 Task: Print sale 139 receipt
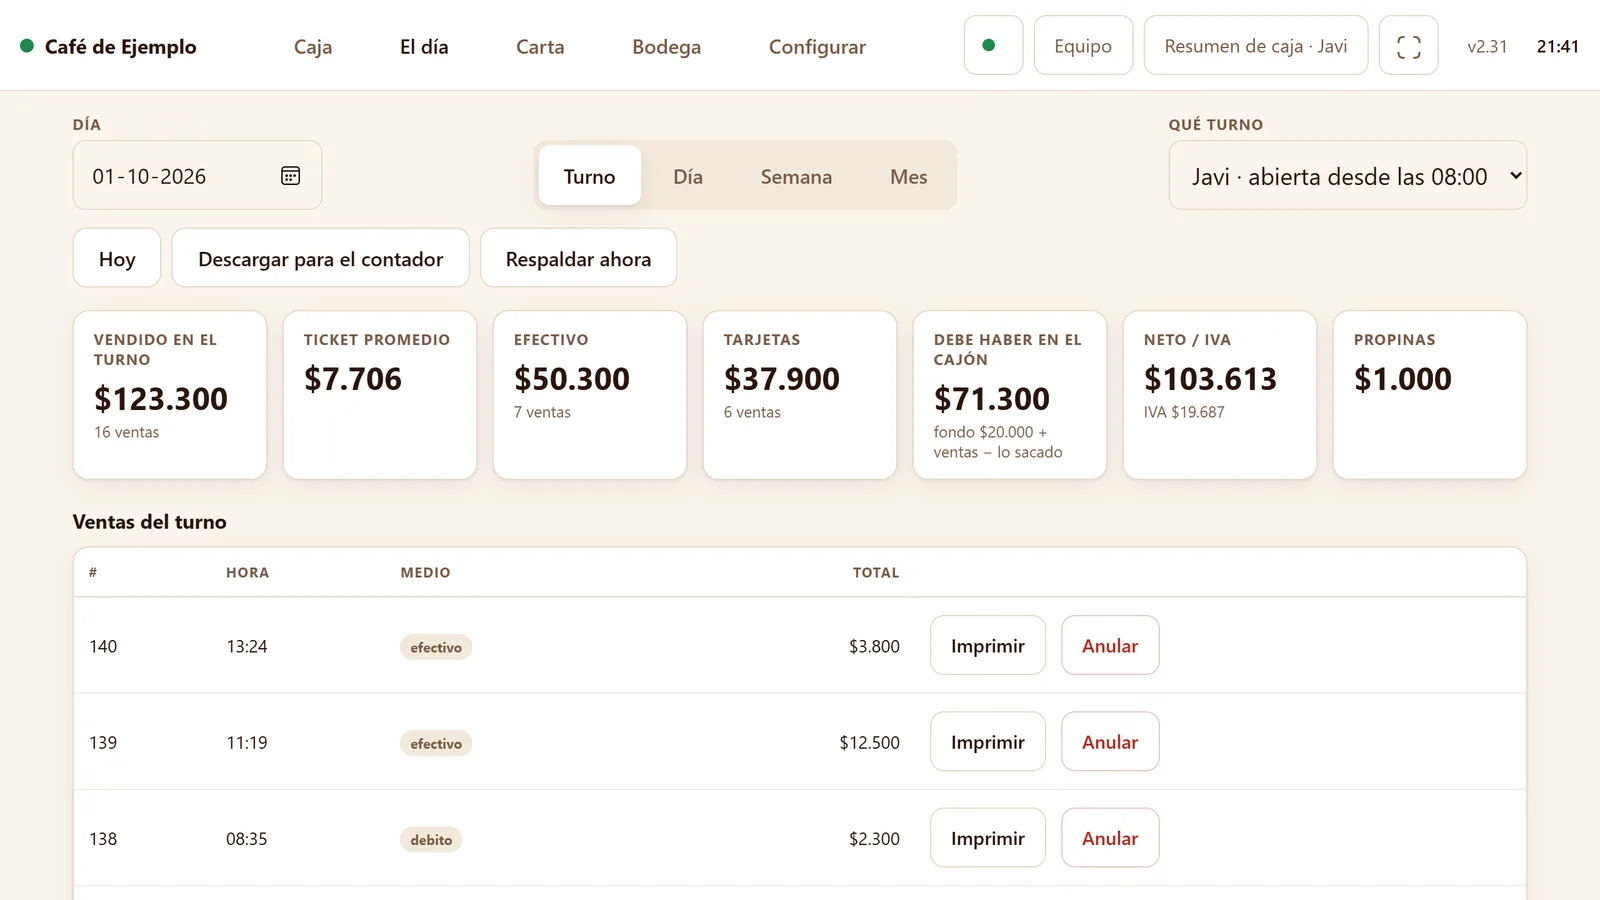tap(988, 742)
